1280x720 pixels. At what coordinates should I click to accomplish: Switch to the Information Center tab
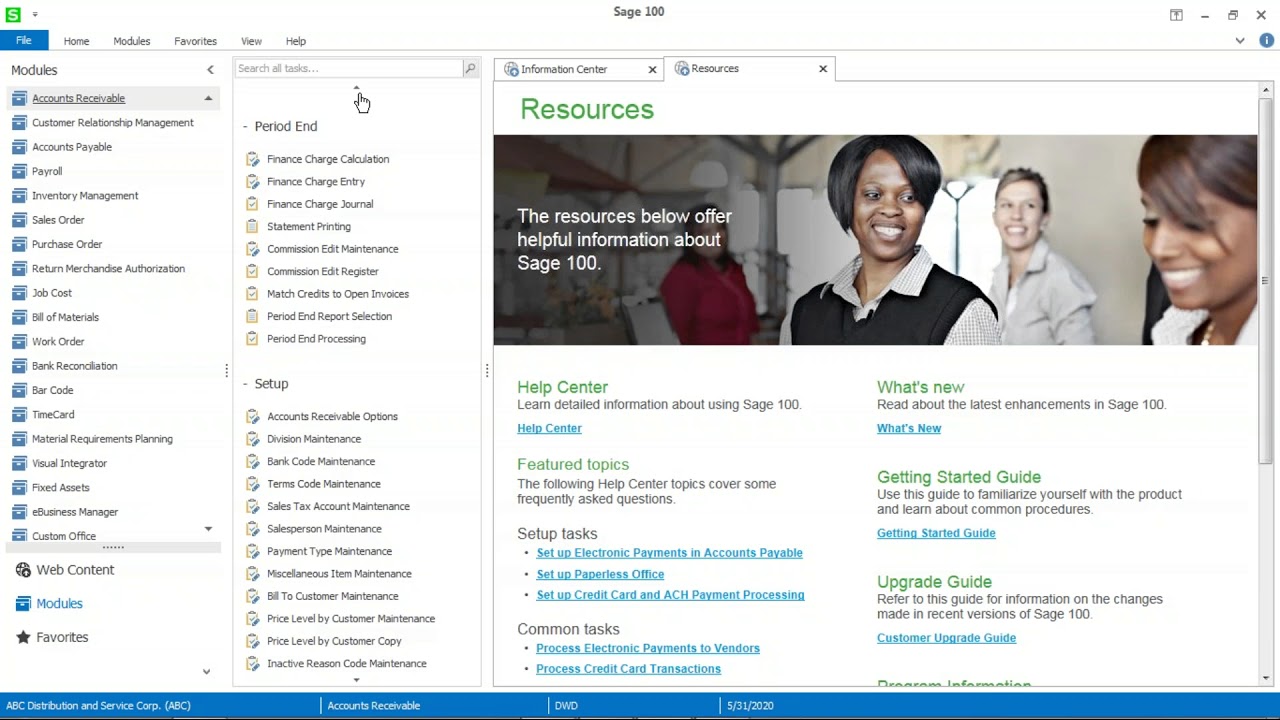(x=564, y=69)
